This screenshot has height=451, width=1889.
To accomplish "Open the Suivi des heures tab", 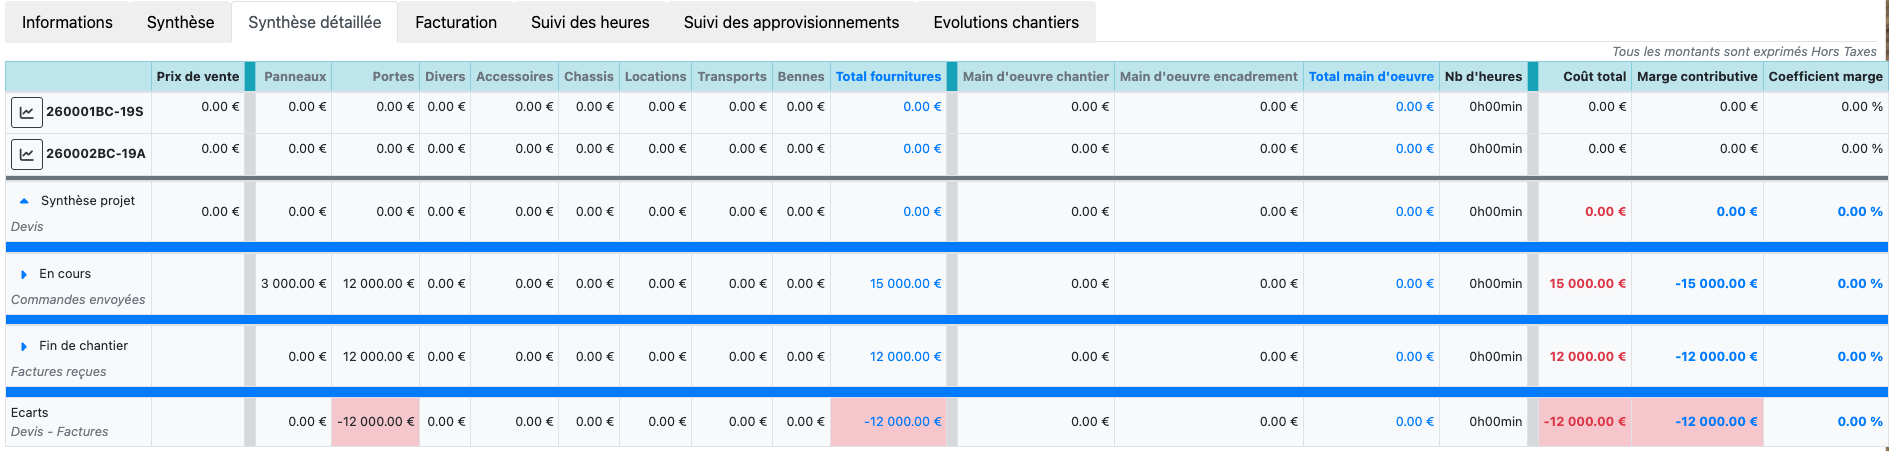I will click(x=590, y=22).
